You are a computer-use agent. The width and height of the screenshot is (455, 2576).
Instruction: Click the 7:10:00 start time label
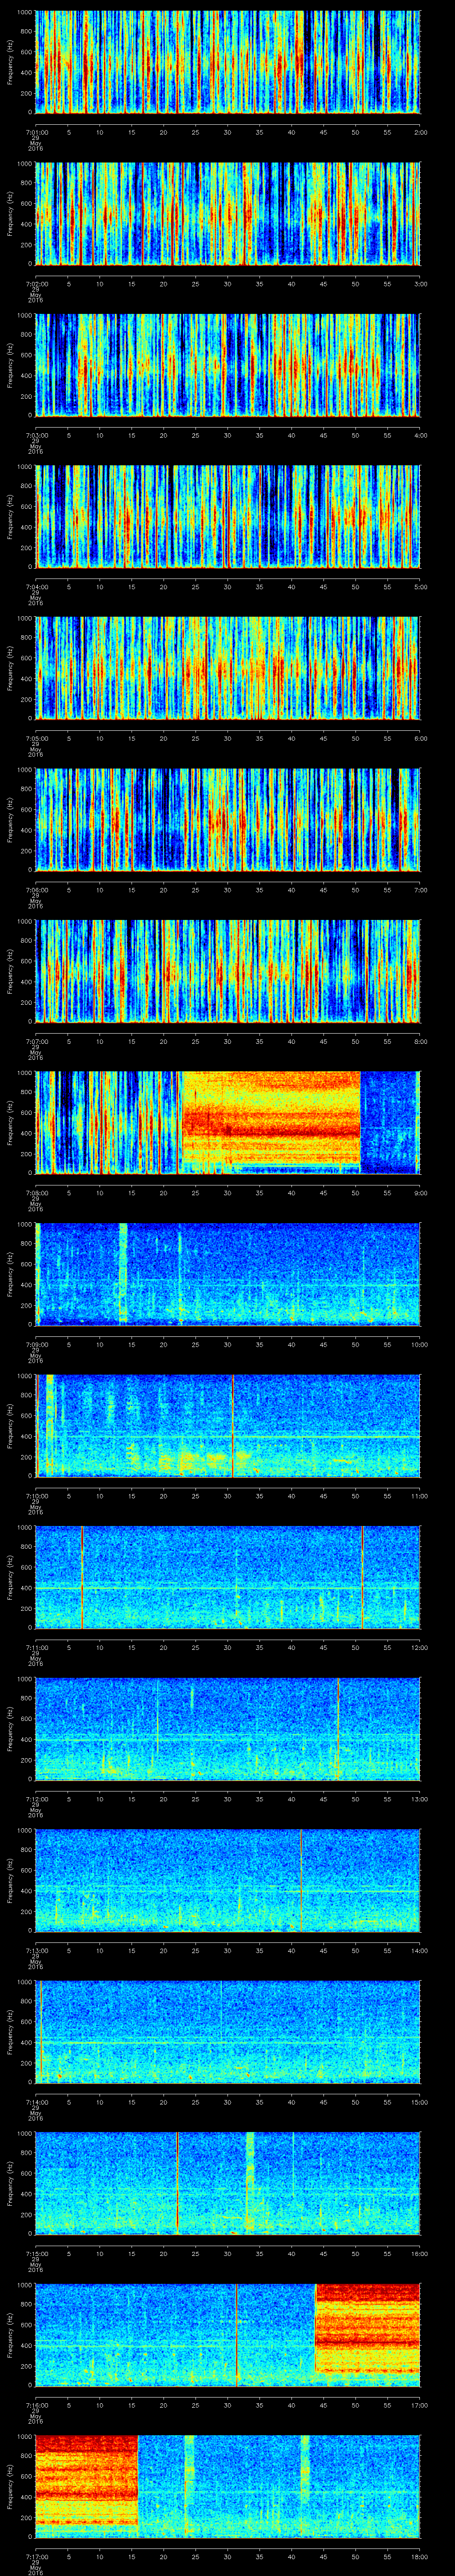[36, 1495]
